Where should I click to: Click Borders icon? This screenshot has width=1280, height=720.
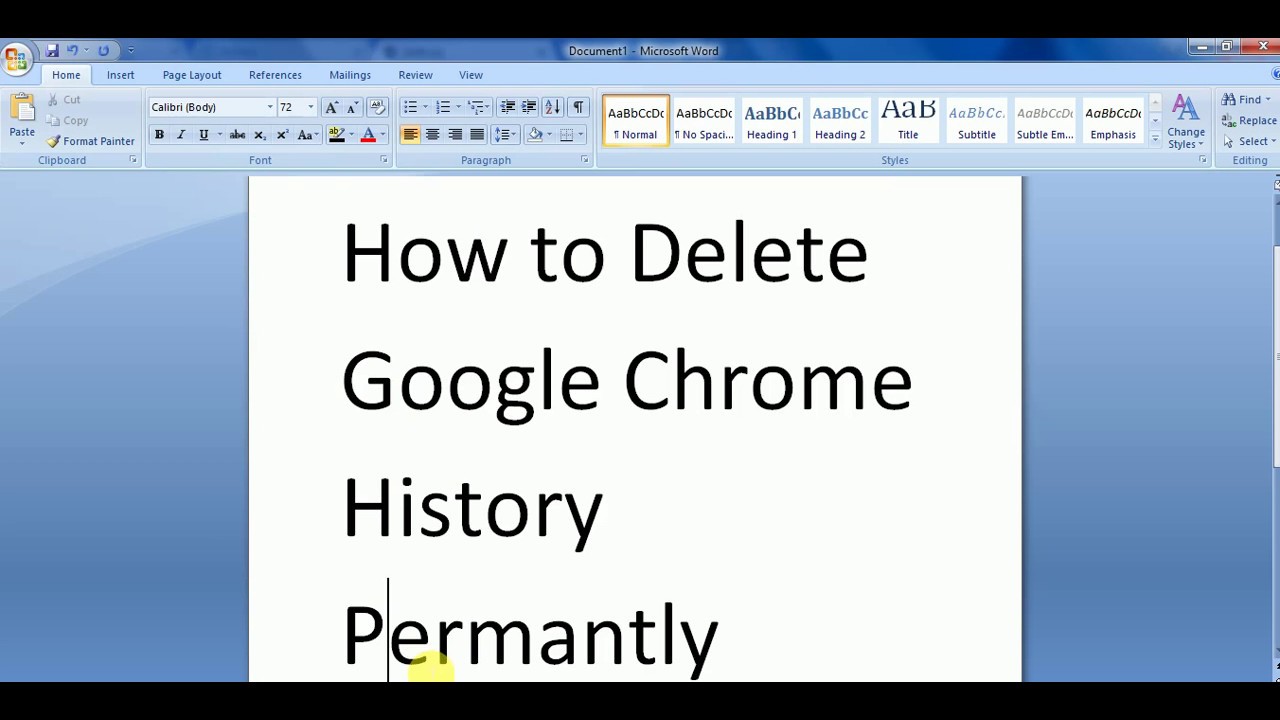(x=567, y=135)
